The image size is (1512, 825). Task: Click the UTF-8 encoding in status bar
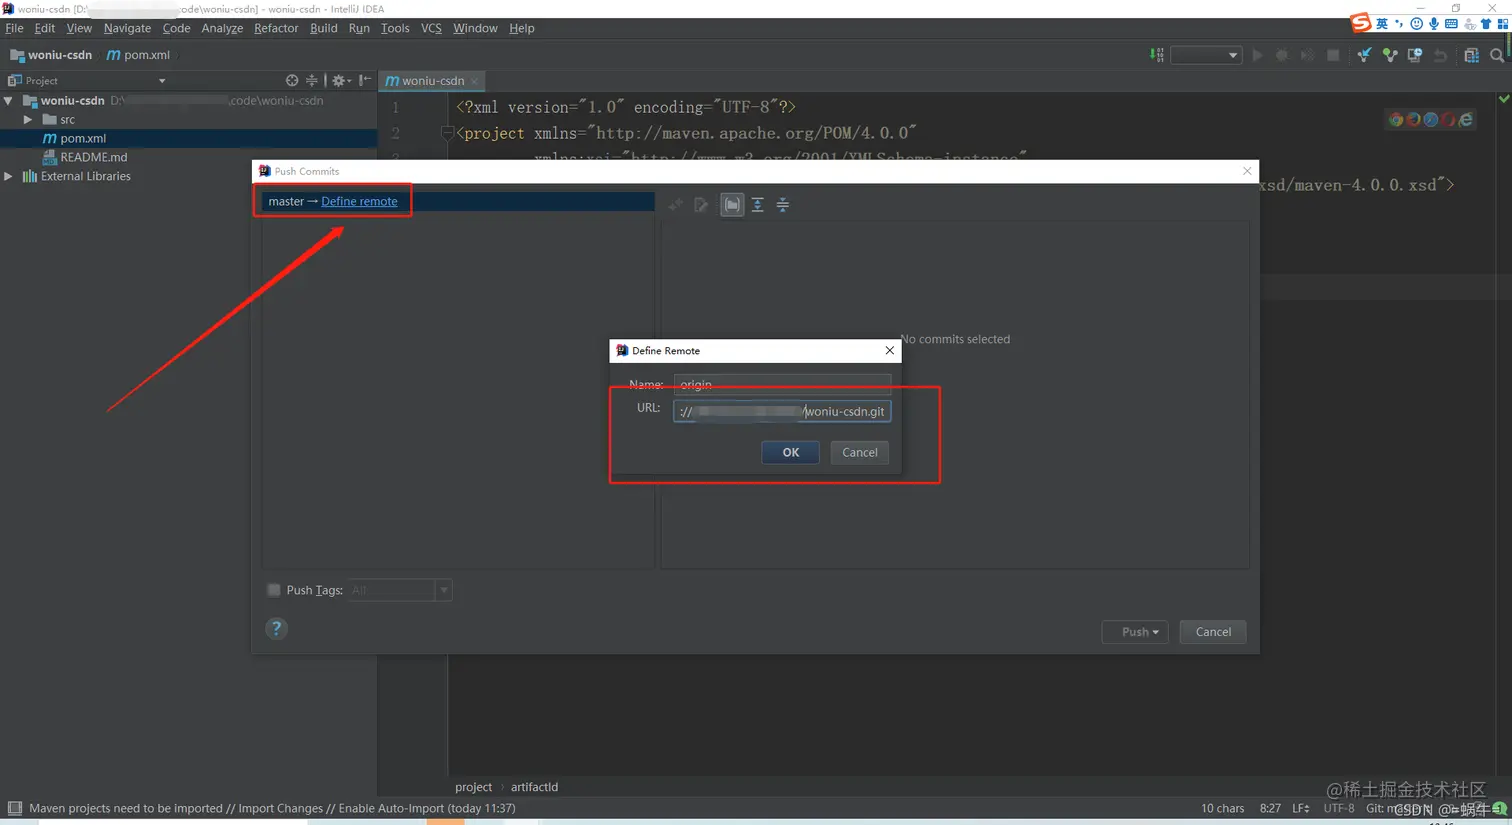pos(1339,808)
